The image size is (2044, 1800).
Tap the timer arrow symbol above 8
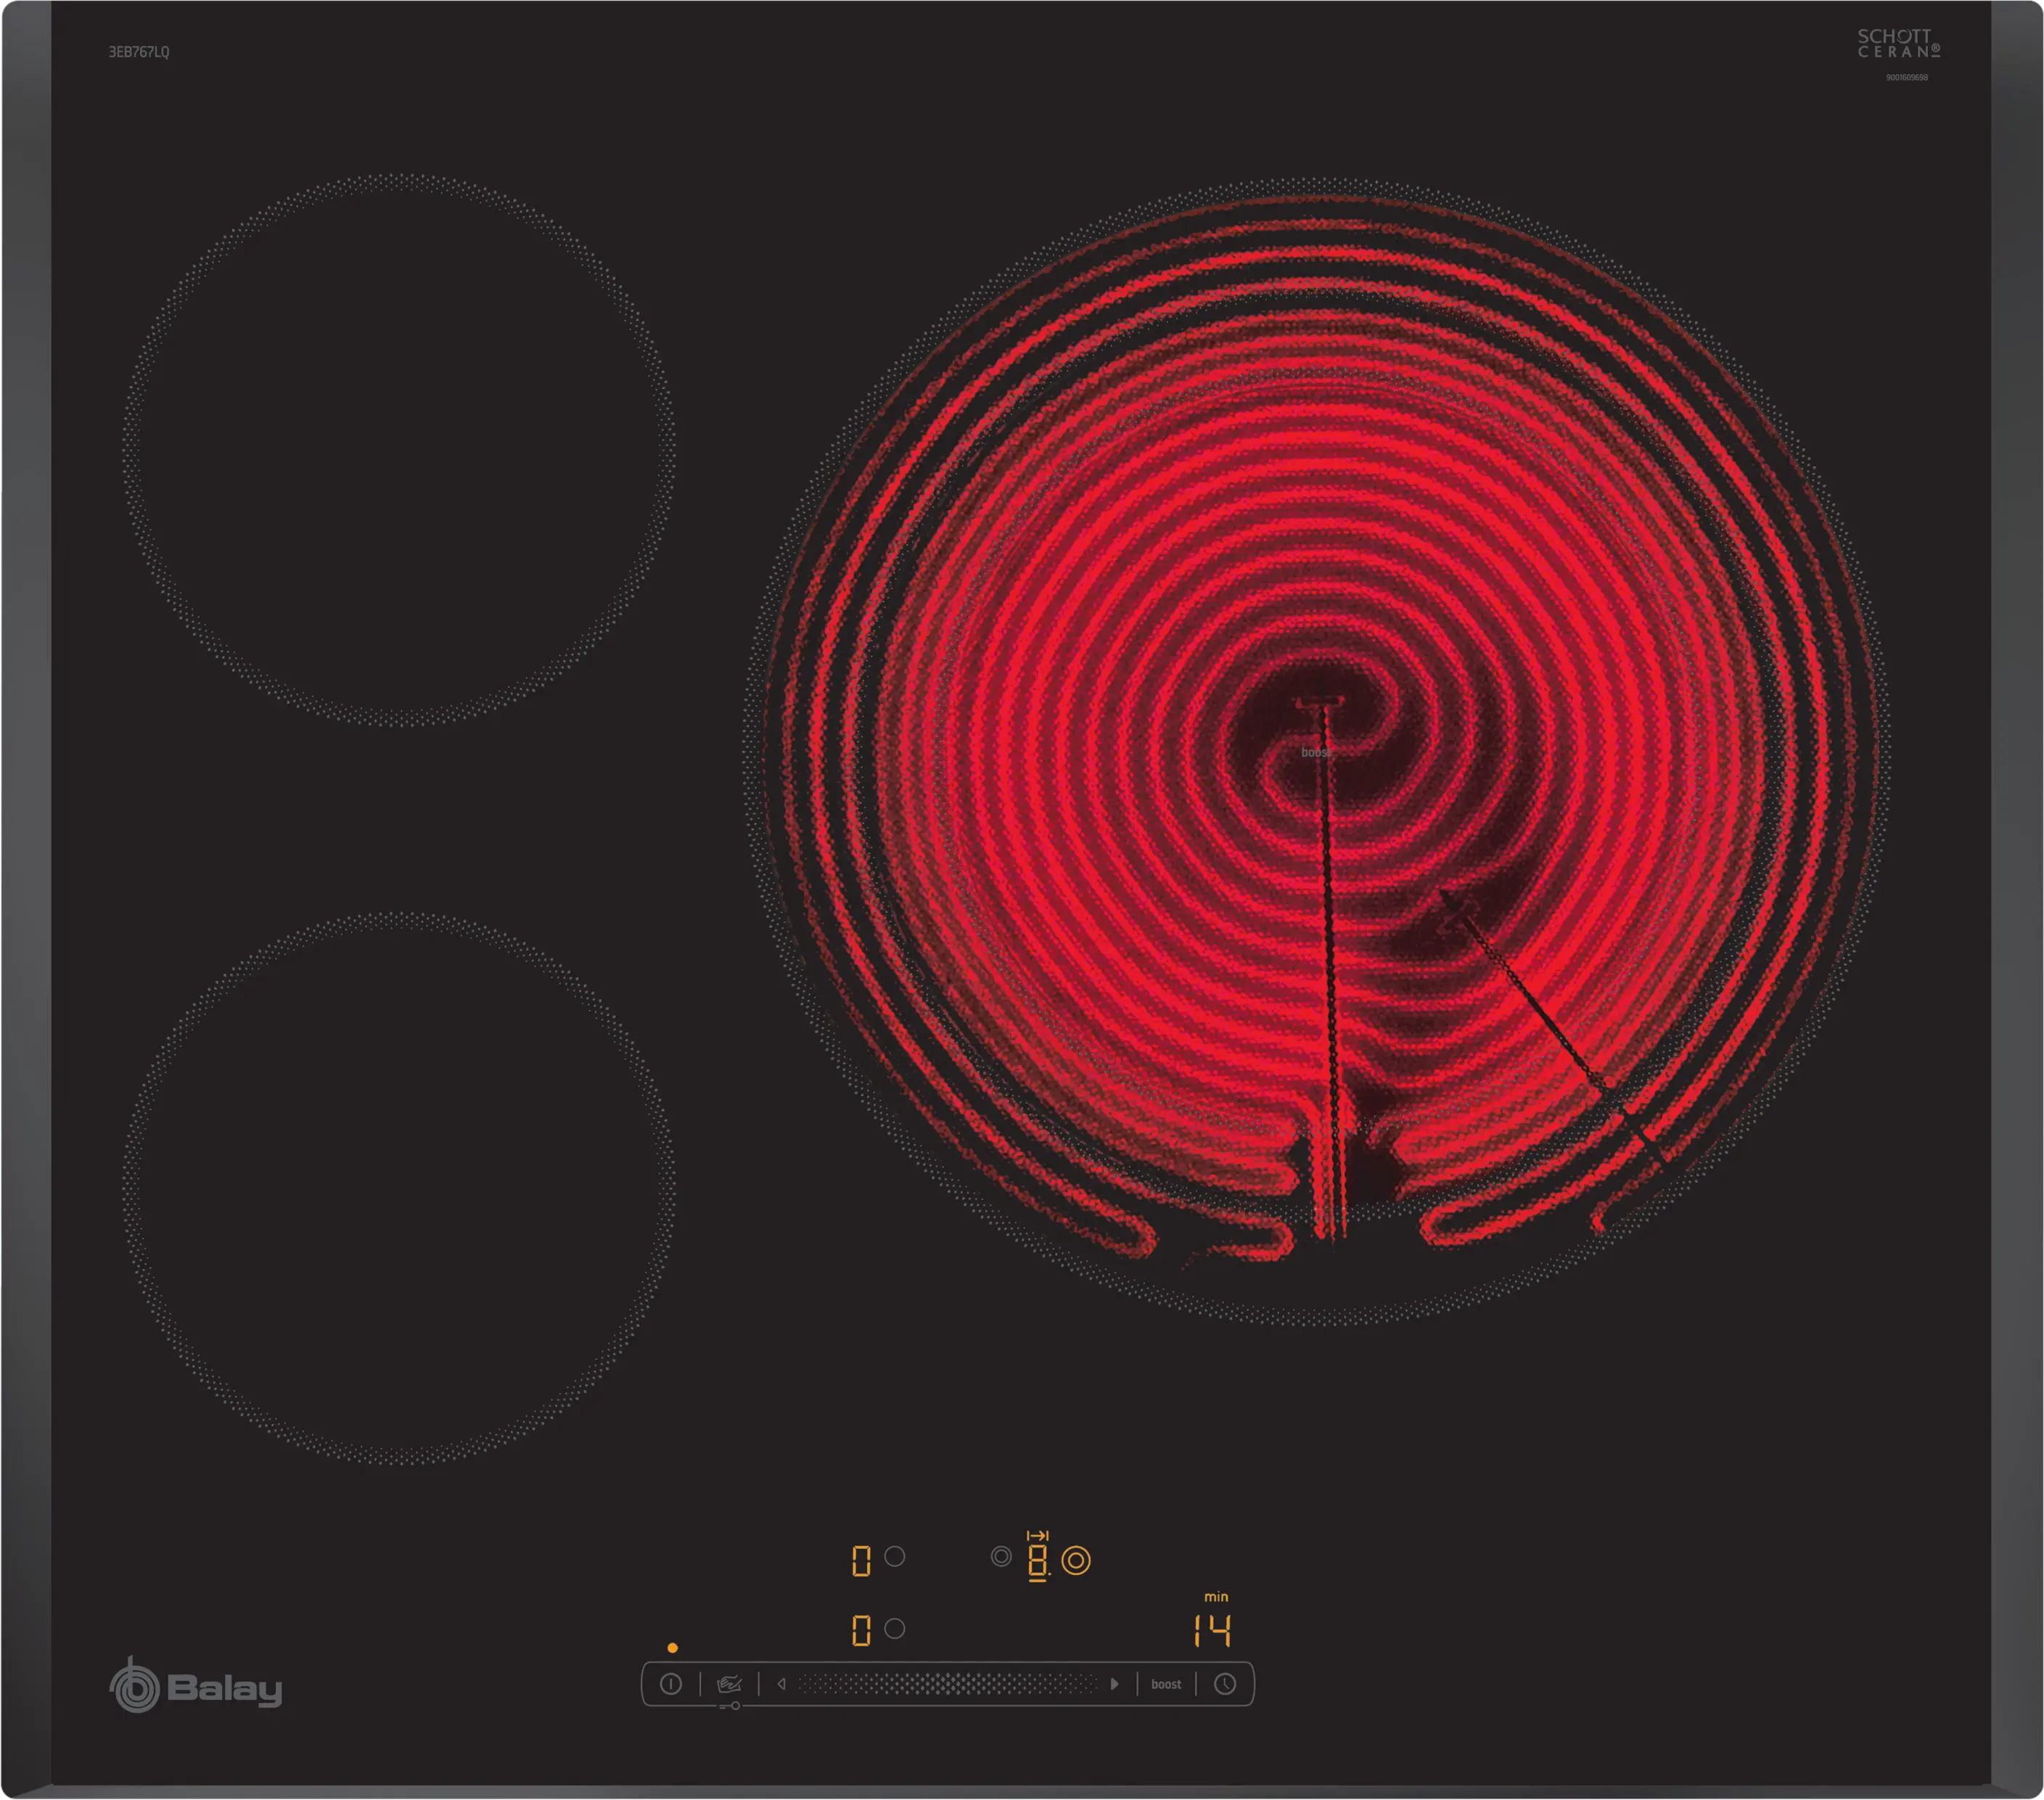tap(1038, 1535)
